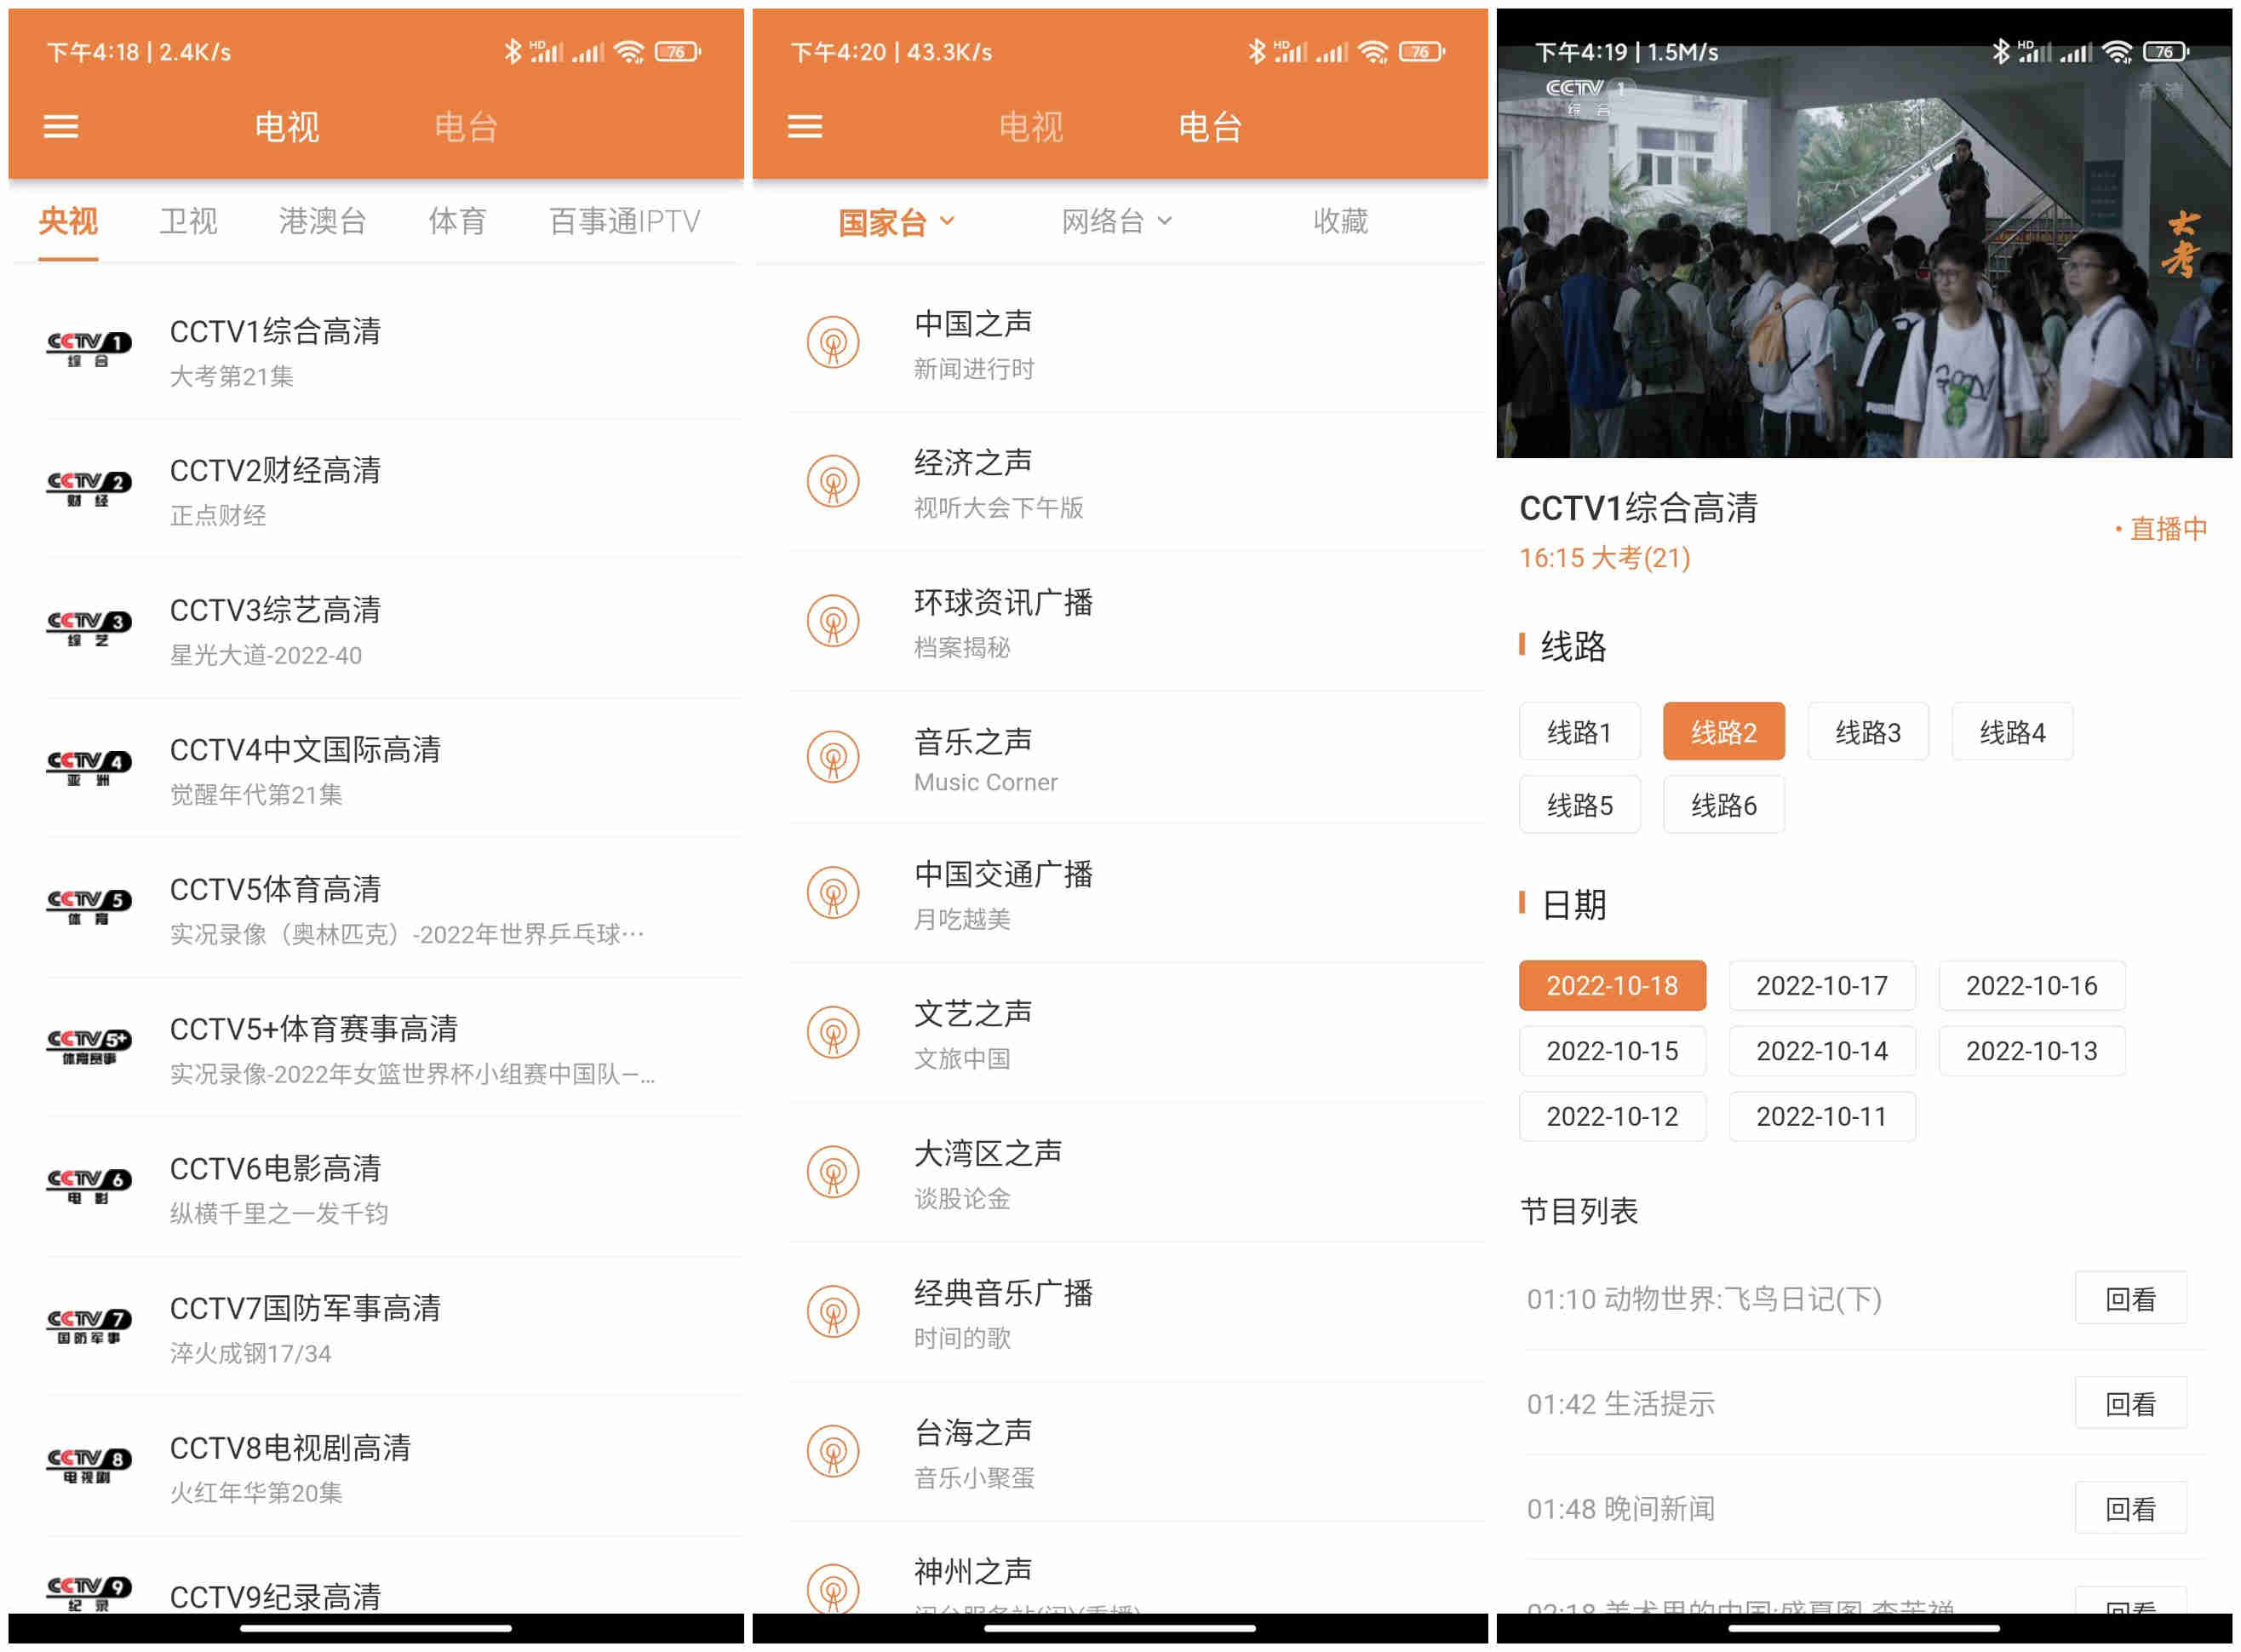Viewport: 2241px width, 1652px height.
Task: Choose date 2022-10-11
Action: coord(1822,1116)
